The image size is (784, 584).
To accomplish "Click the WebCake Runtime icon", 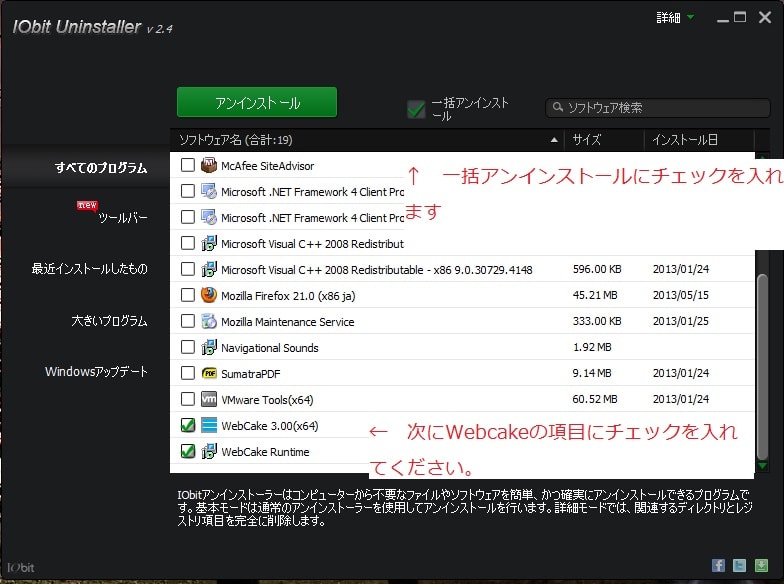I will pyautogui.click(x=209, y=451).
